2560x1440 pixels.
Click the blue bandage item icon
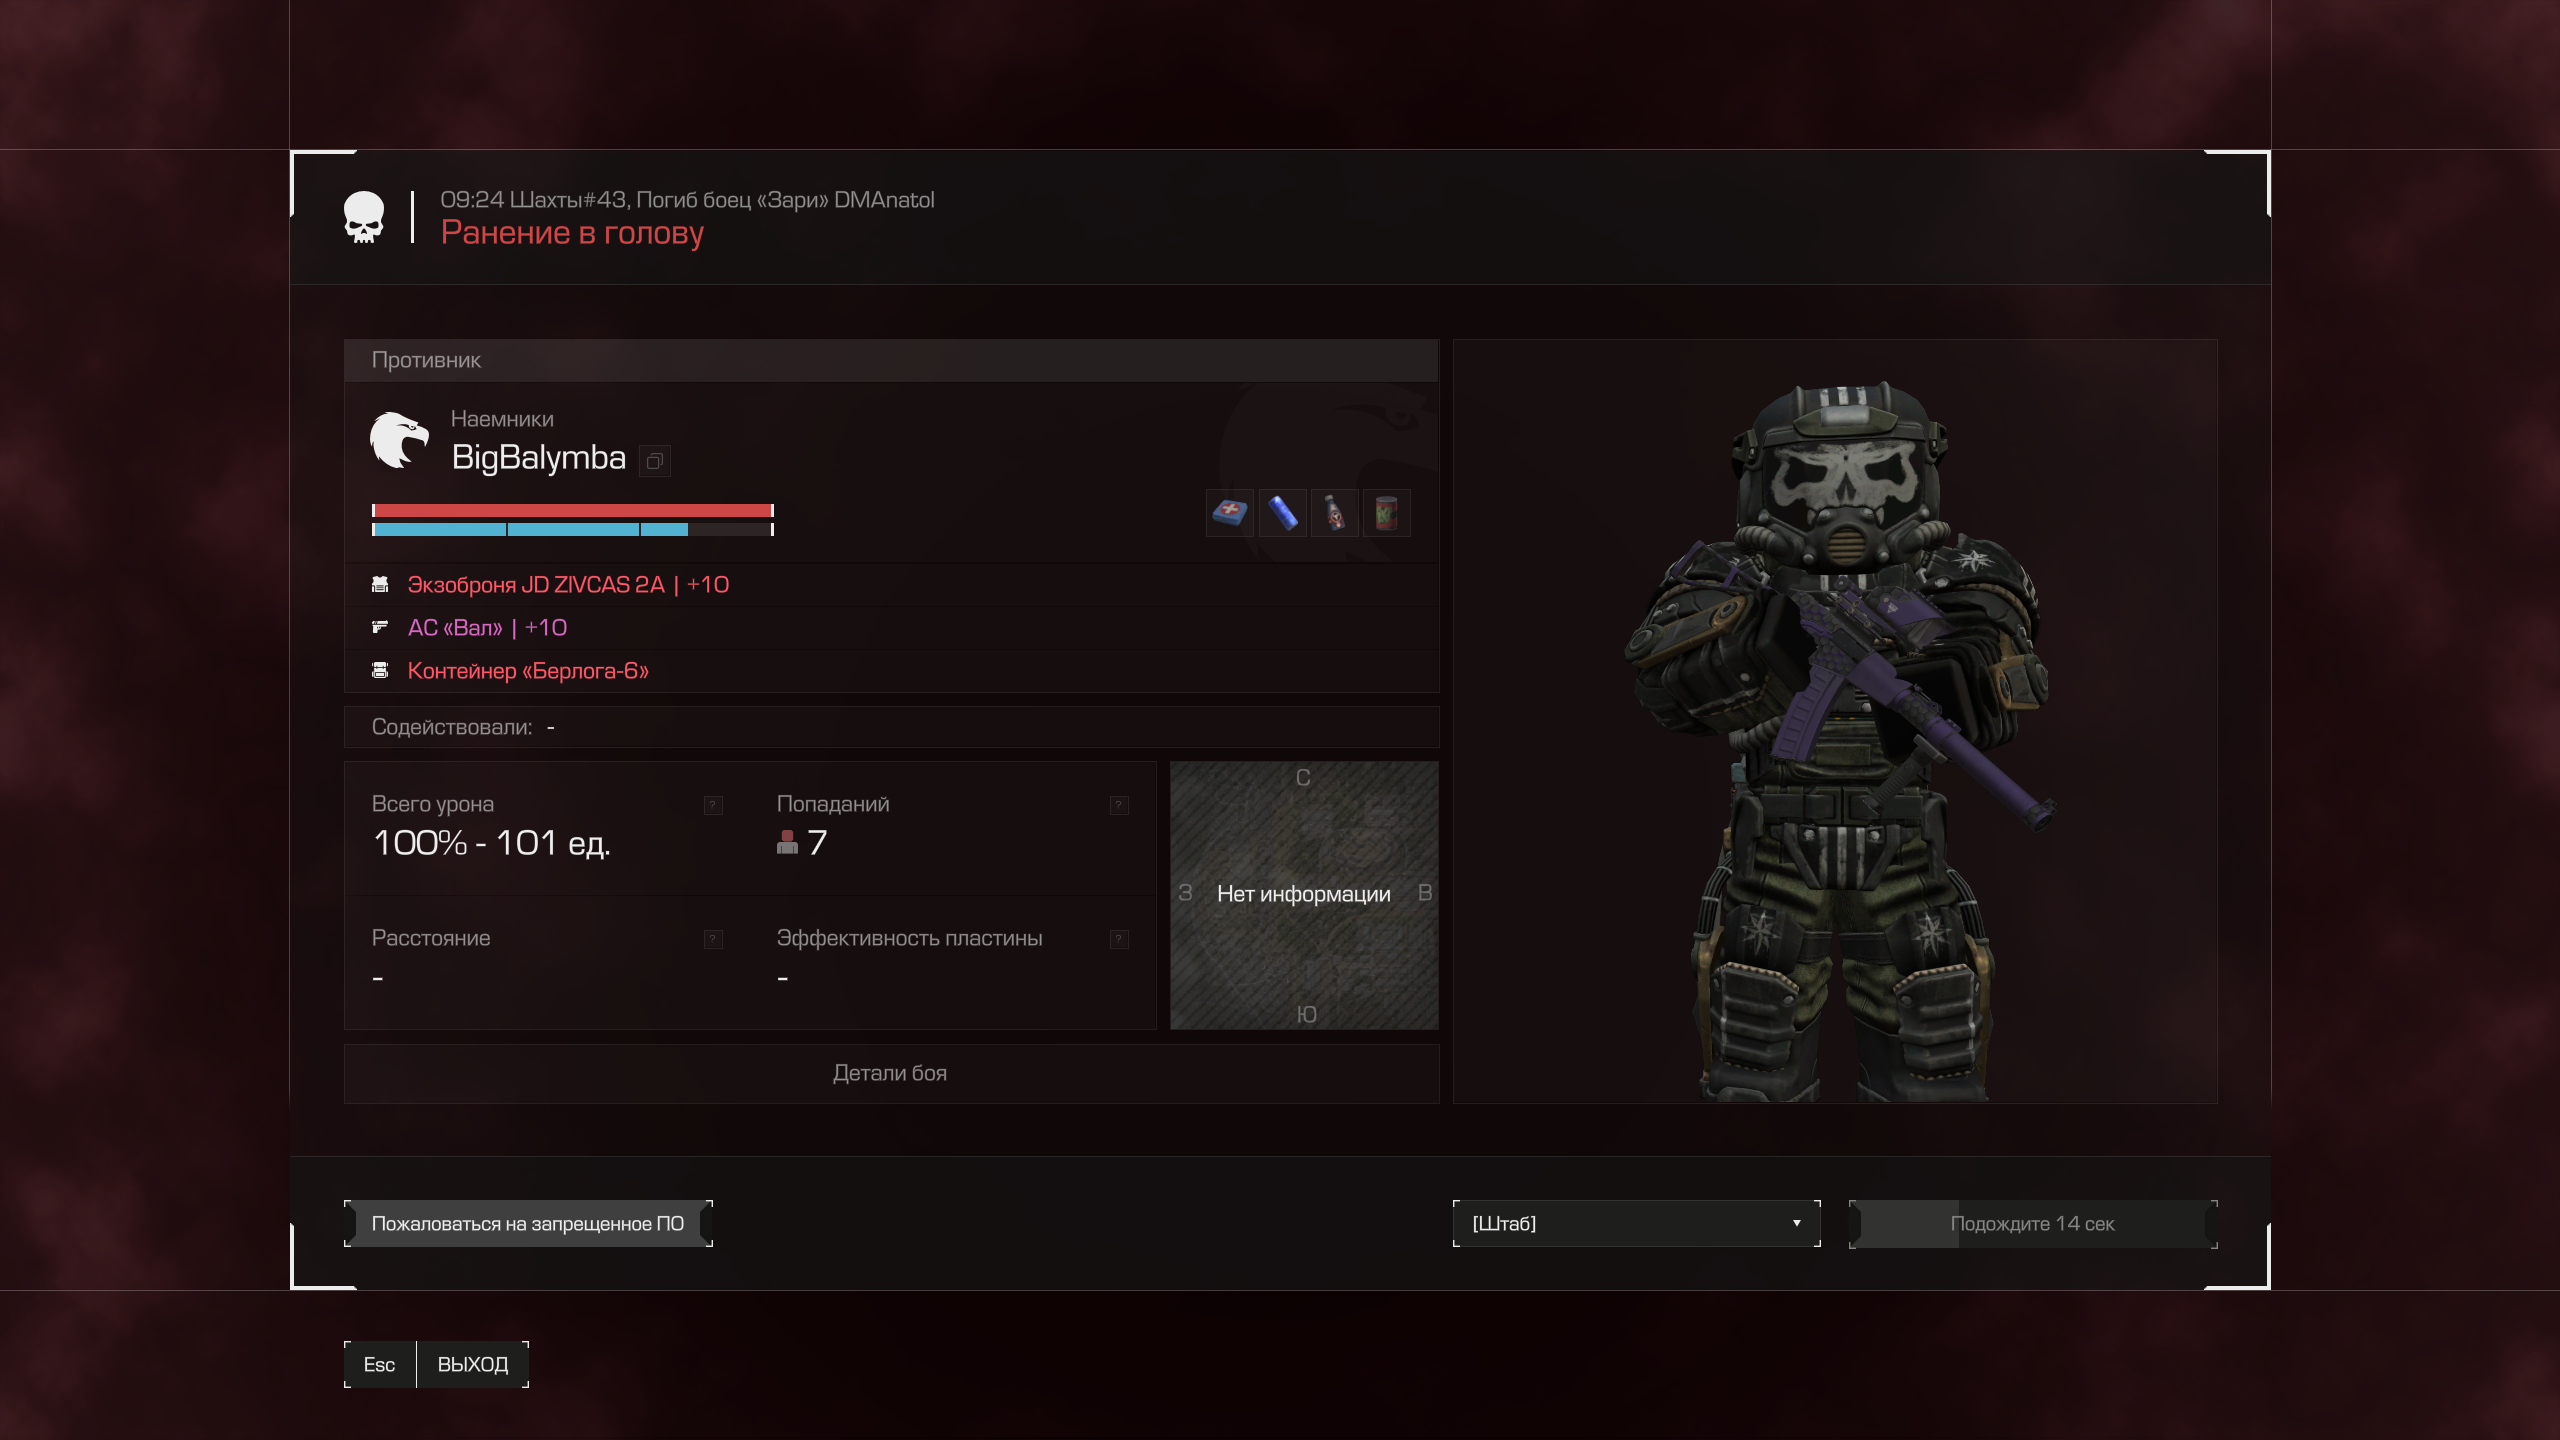(x=1283, y=513)
